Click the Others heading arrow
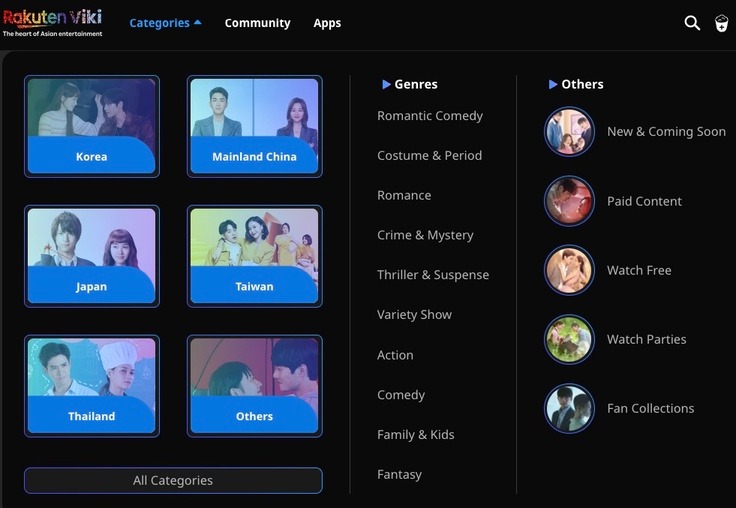The image size is (736, 508). pos(553,84)
